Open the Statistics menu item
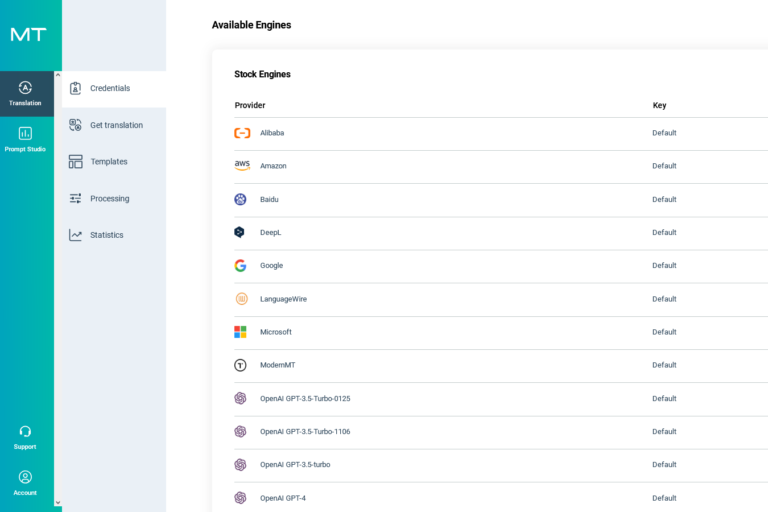Viewport: 768px width, 512px height. click(114, 235)
